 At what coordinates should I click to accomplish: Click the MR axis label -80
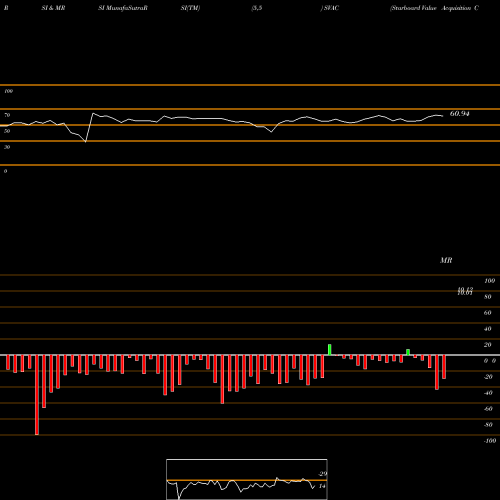pos(488,425)
